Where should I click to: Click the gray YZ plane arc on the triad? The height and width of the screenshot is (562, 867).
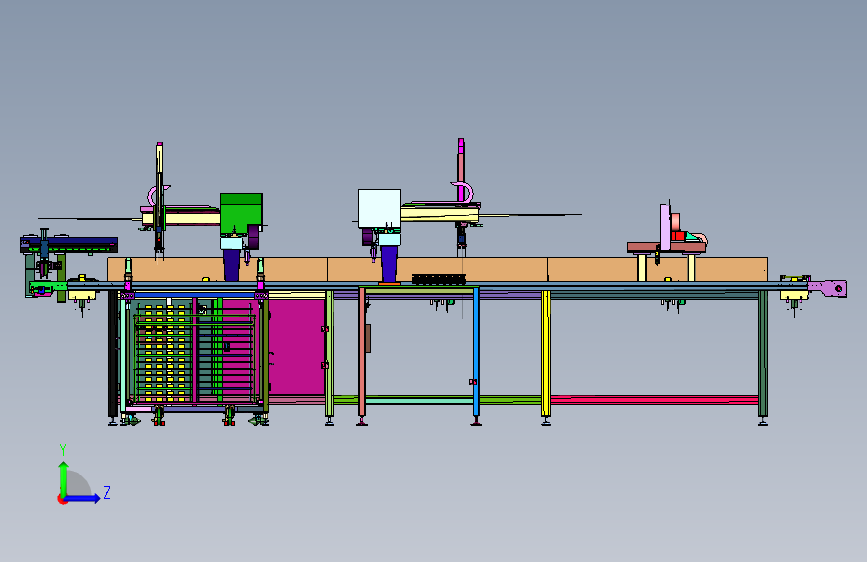pos(78,483)
